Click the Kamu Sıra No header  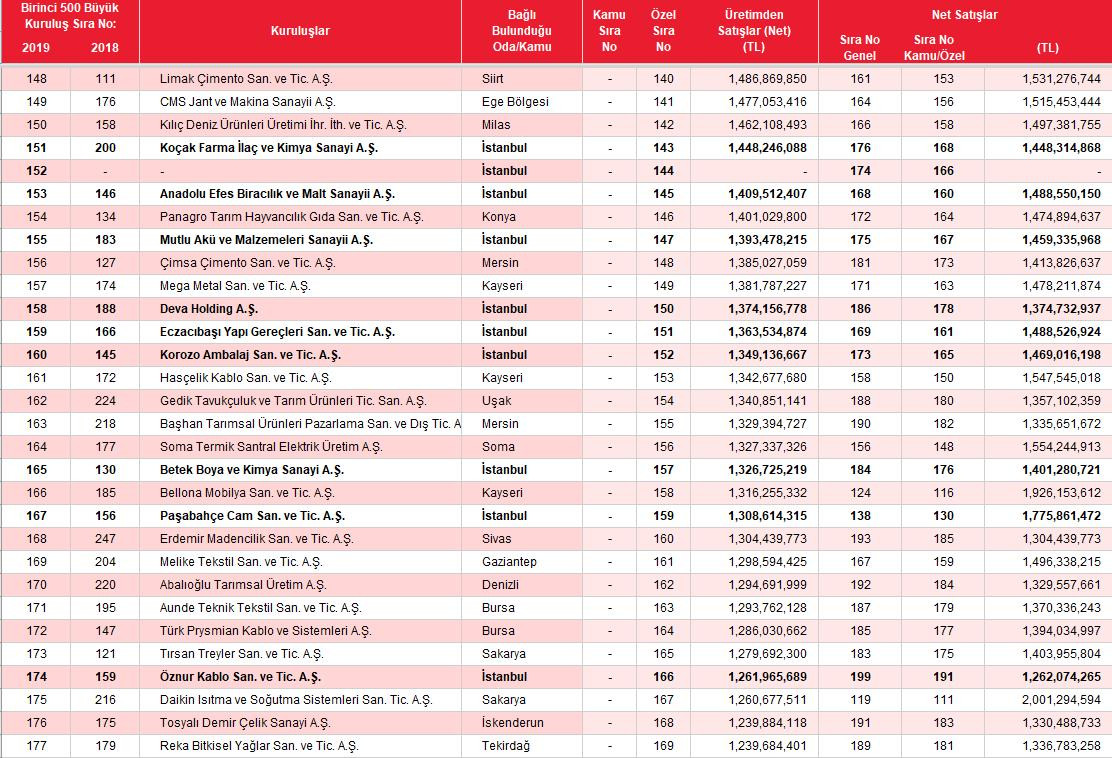(609, 30)
